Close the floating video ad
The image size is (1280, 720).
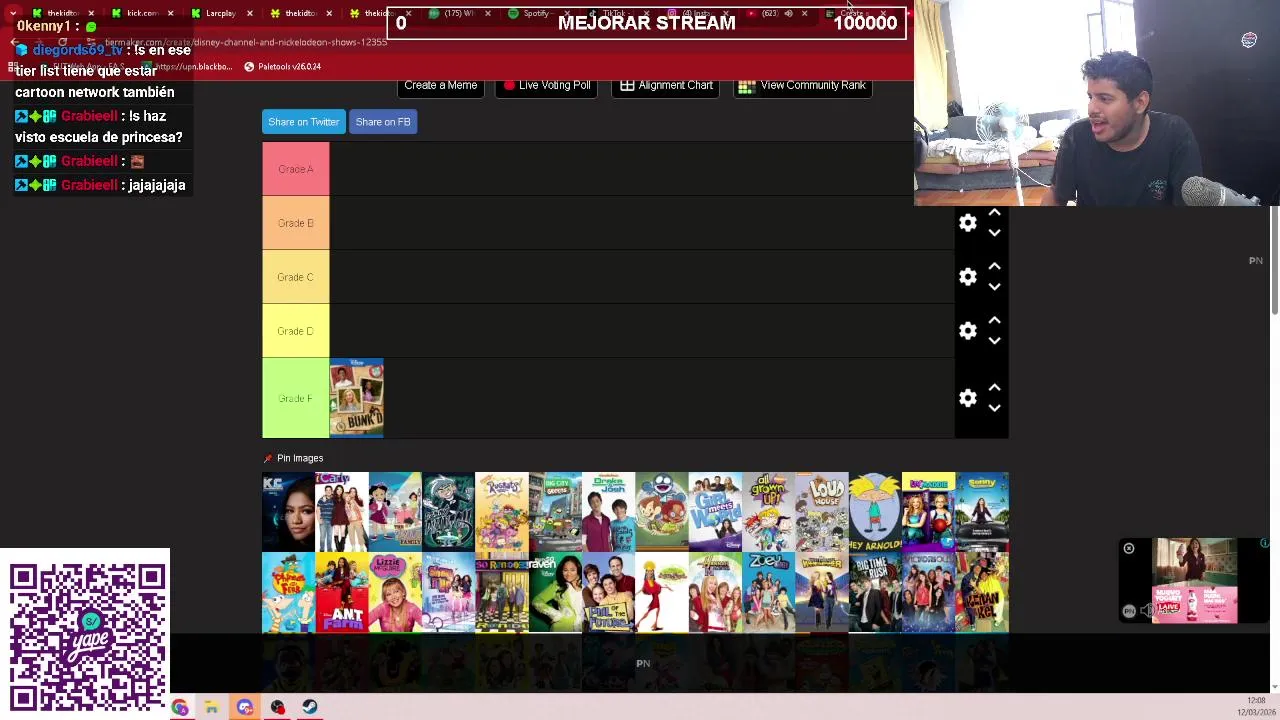1129,549
